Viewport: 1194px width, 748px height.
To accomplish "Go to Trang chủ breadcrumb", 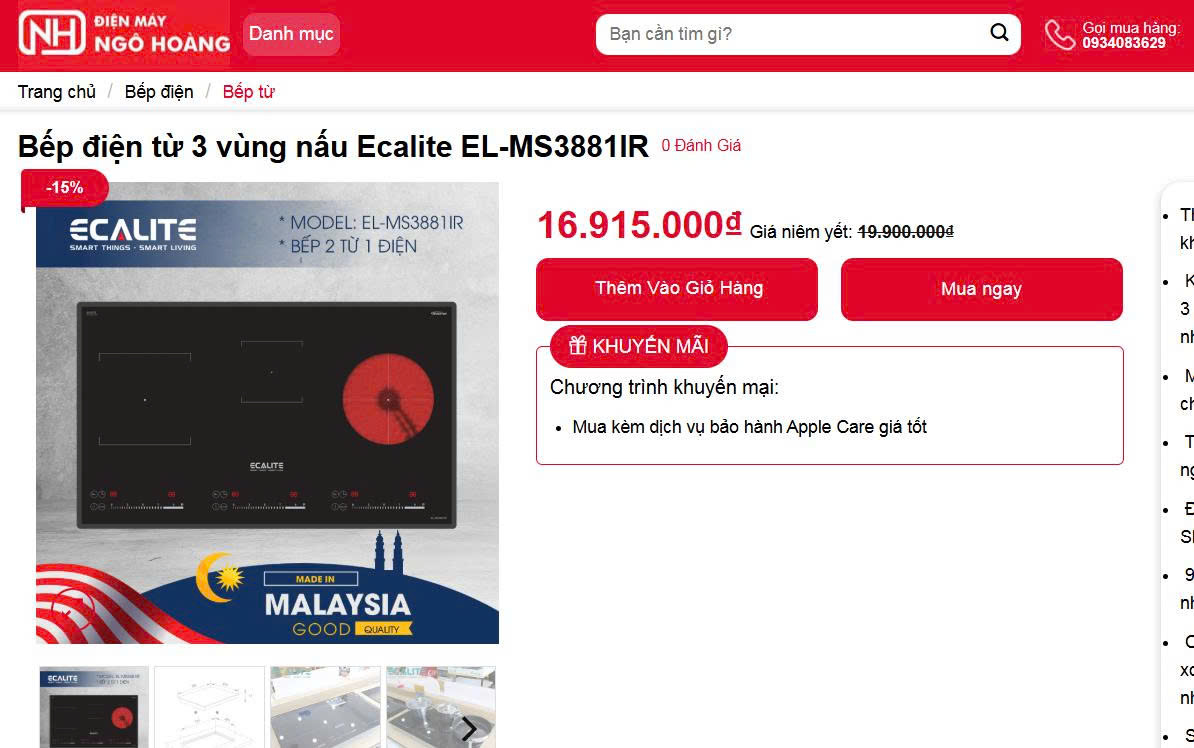I will click(57, 92).
